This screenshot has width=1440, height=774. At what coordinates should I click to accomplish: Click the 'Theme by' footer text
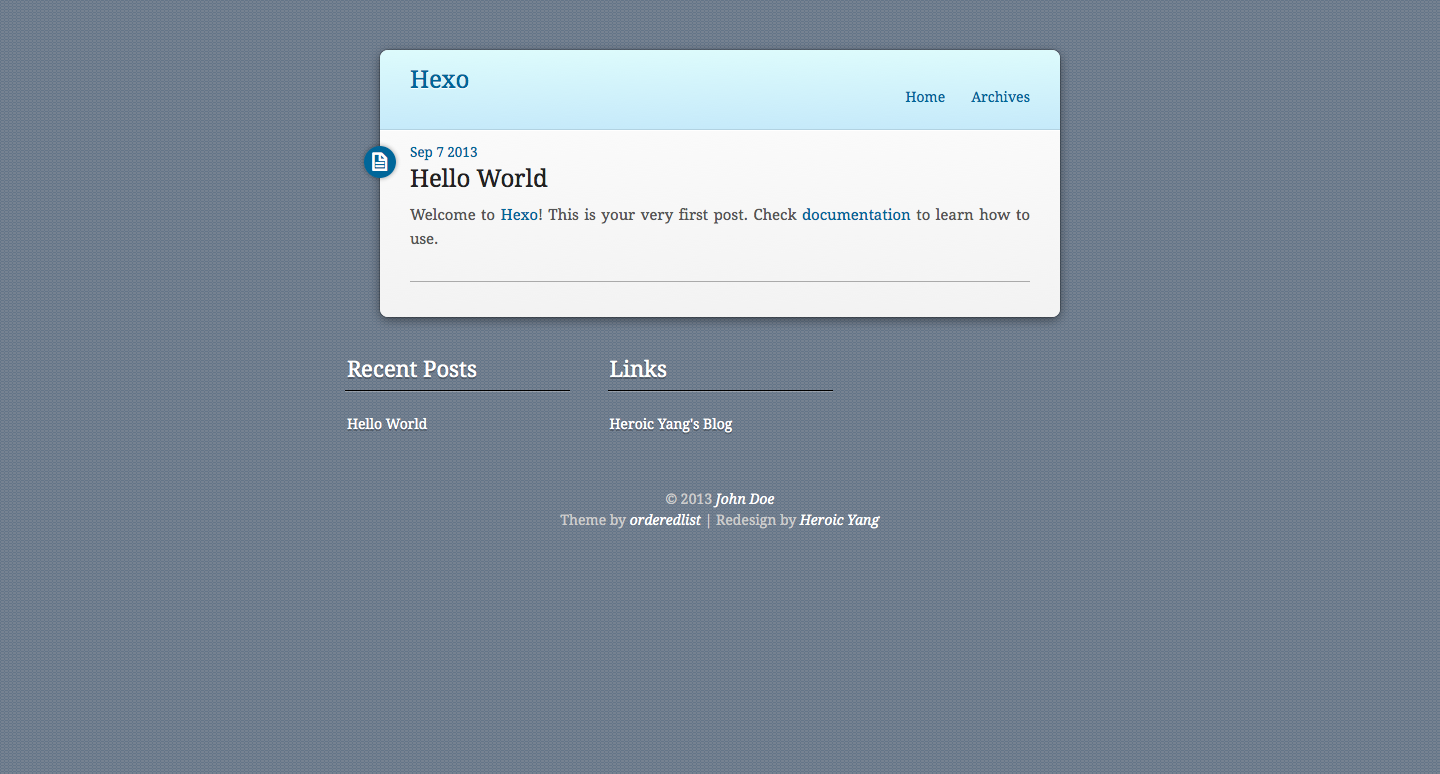[593, 520]
